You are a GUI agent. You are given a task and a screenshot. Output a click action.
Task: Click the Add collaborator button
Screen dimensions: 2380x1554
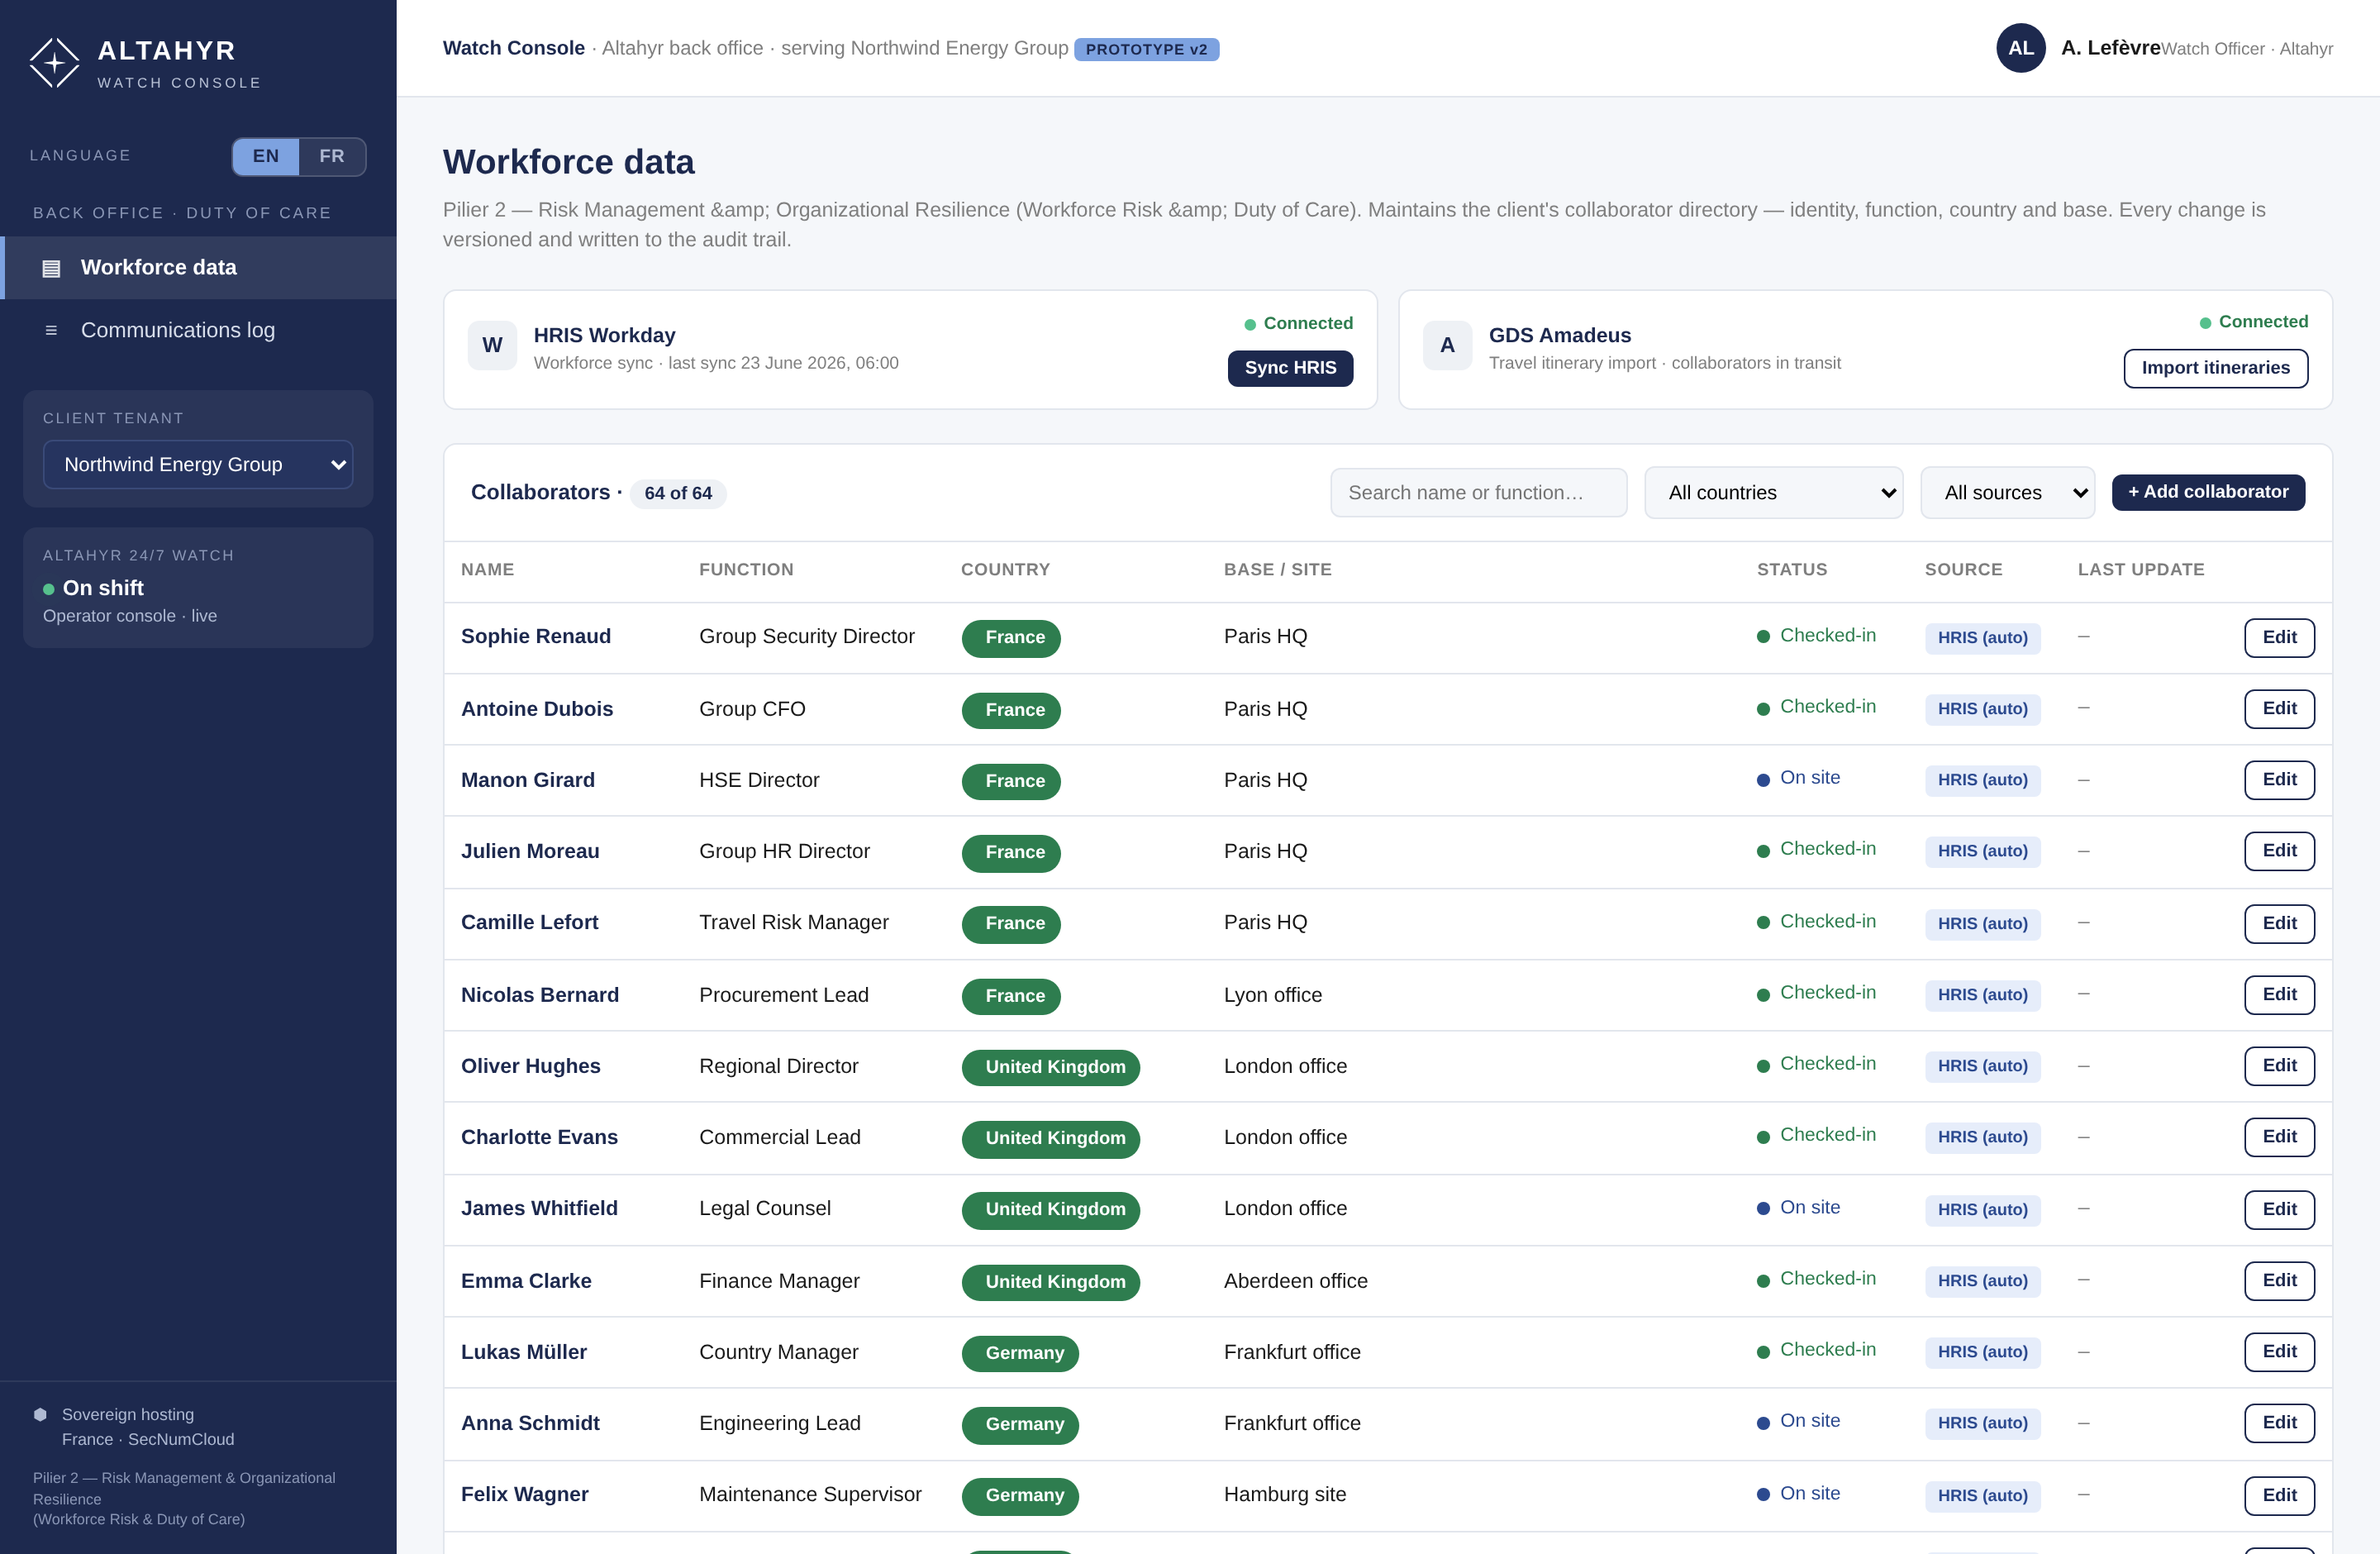[2208, 492]
